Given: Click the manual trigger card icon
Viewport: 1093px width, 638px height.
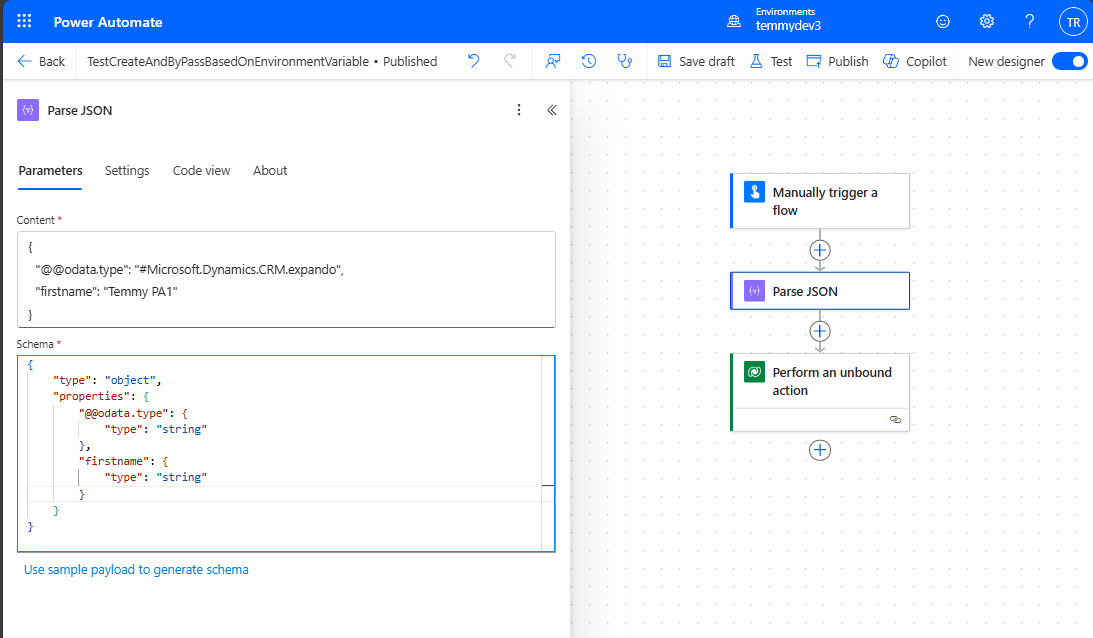Looking at the screenshot, I should [754, 192].
